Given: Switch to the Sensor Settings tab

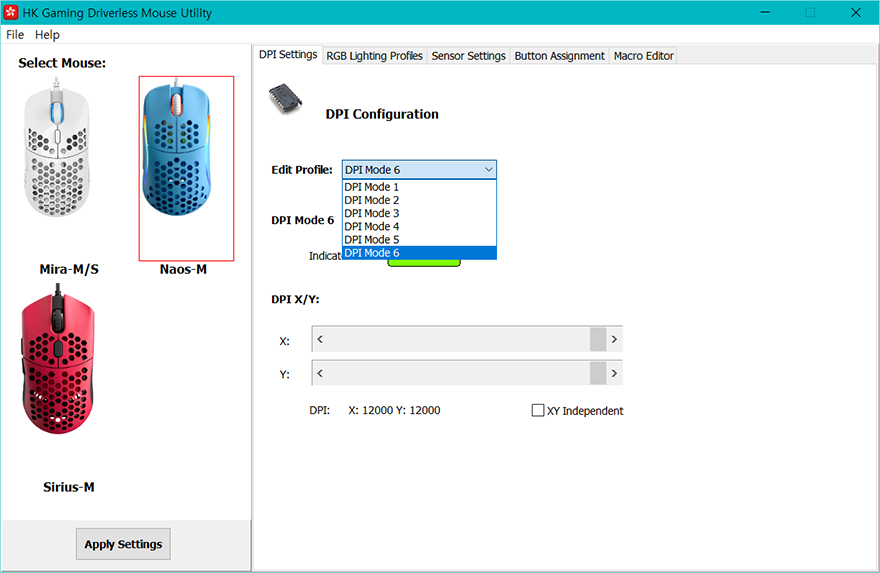Looking at the screenshot, I should click(468, 56).
